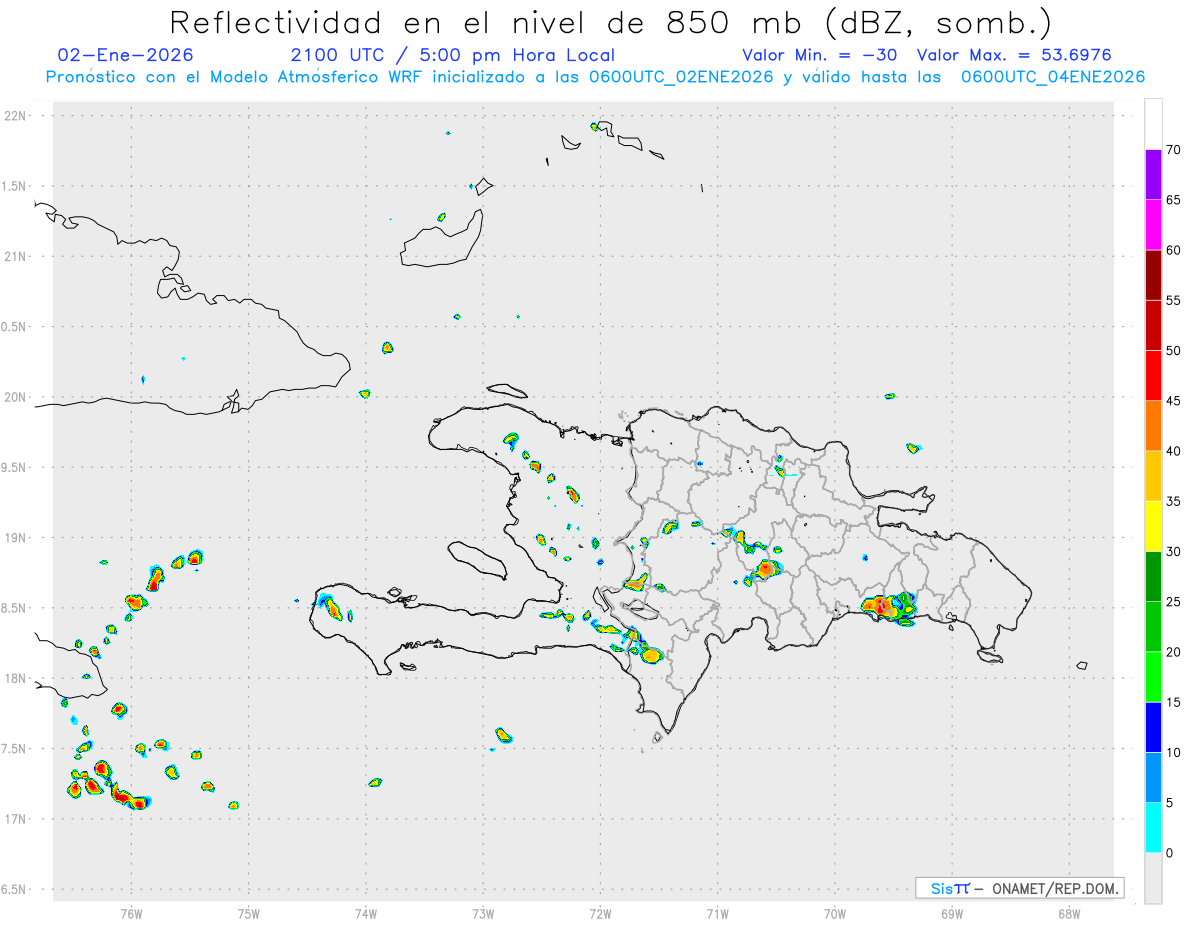The height and width of the screenshot is (927, 1200).
Task: Pick the dark red 55–60 dBZ band
Action: [x=1153, y=275]
